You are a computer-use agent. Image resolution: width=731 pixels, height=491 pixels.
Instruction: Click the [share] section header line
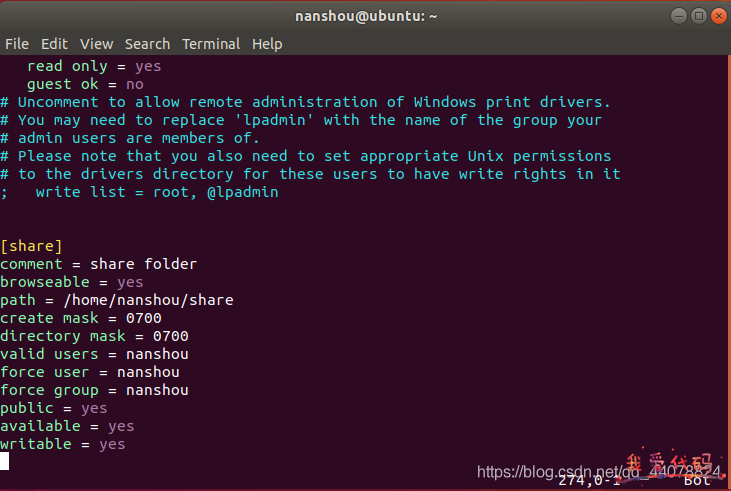point(31,246)
